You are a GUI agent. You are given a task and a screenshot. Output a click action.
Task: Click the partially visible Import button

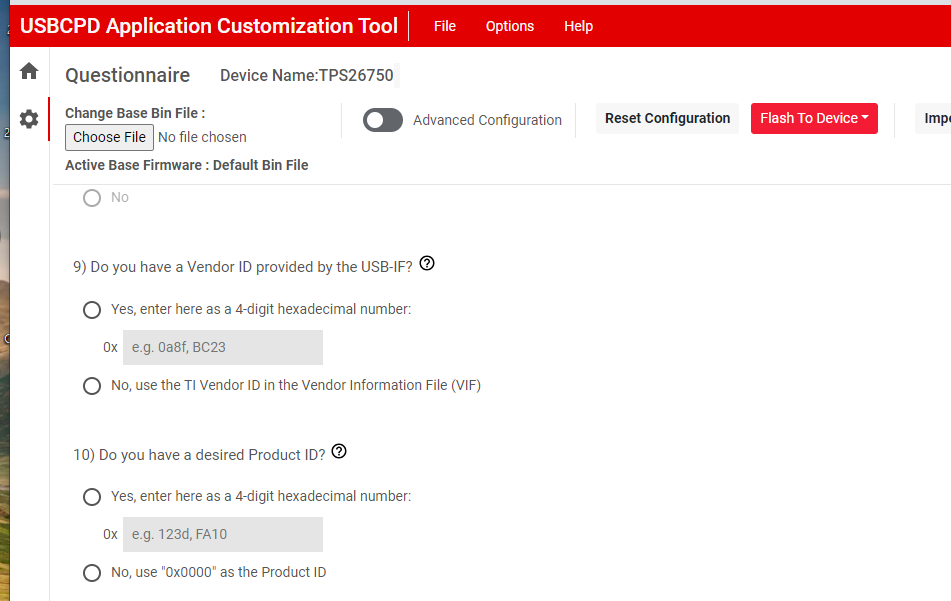pyautogui.click(x=936, y=118)
